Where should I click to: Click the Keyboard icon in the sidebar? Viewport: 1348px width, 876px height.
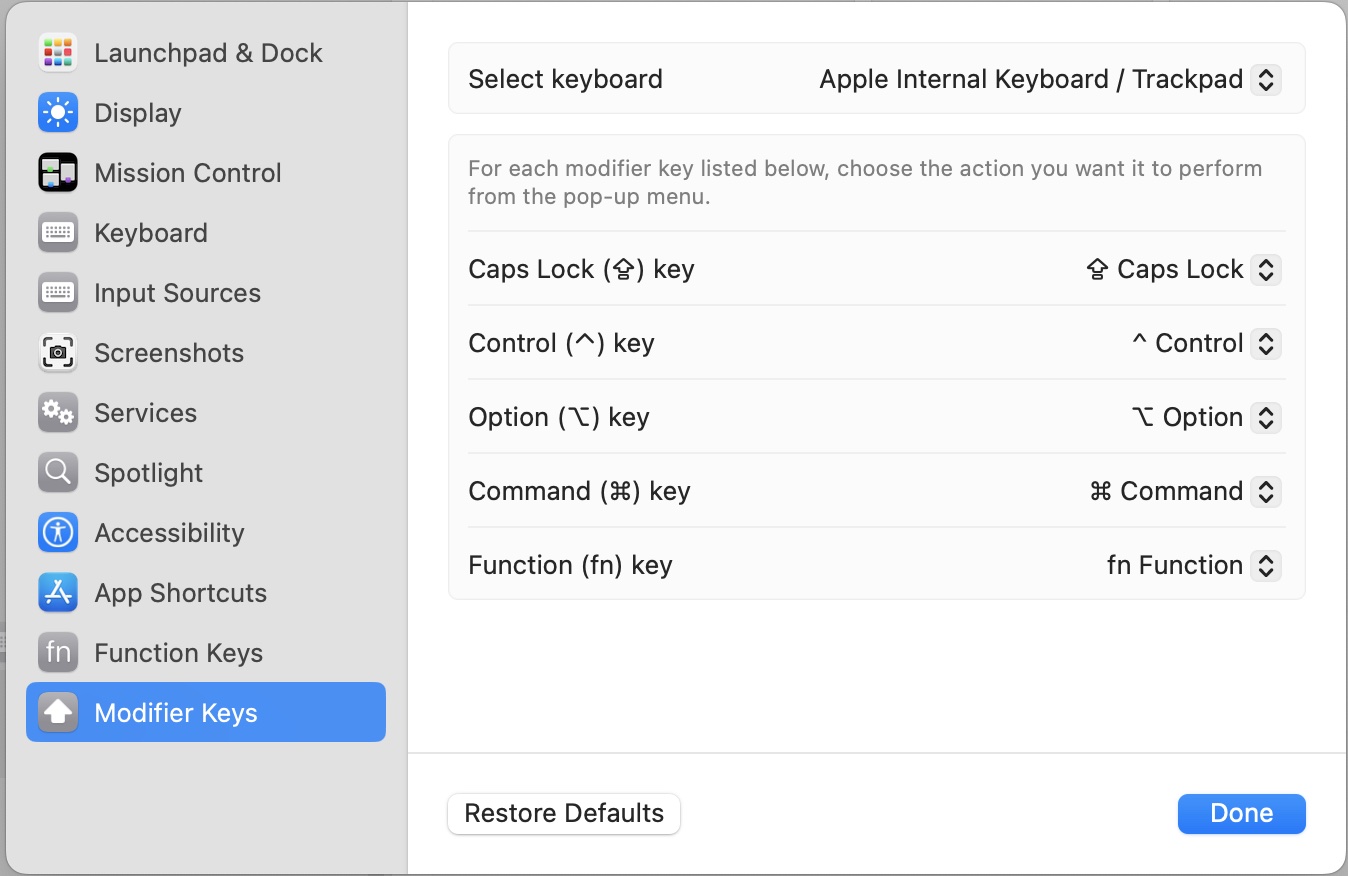pos(57,232)
